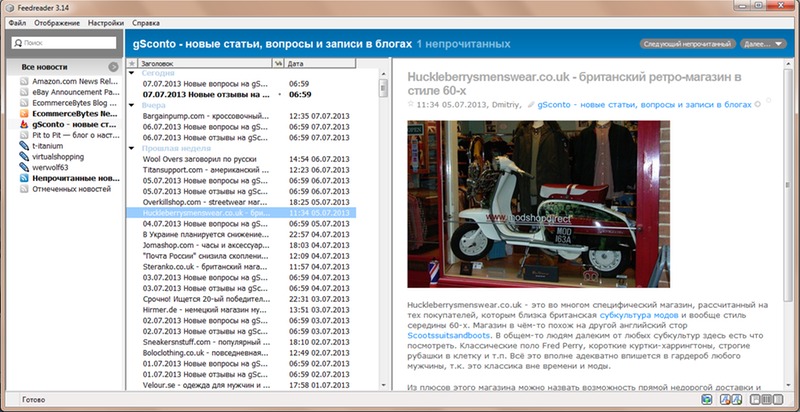Screen dimensions: 800x412
Task: Open the Файл menu
Action: [x=17, y=23]
